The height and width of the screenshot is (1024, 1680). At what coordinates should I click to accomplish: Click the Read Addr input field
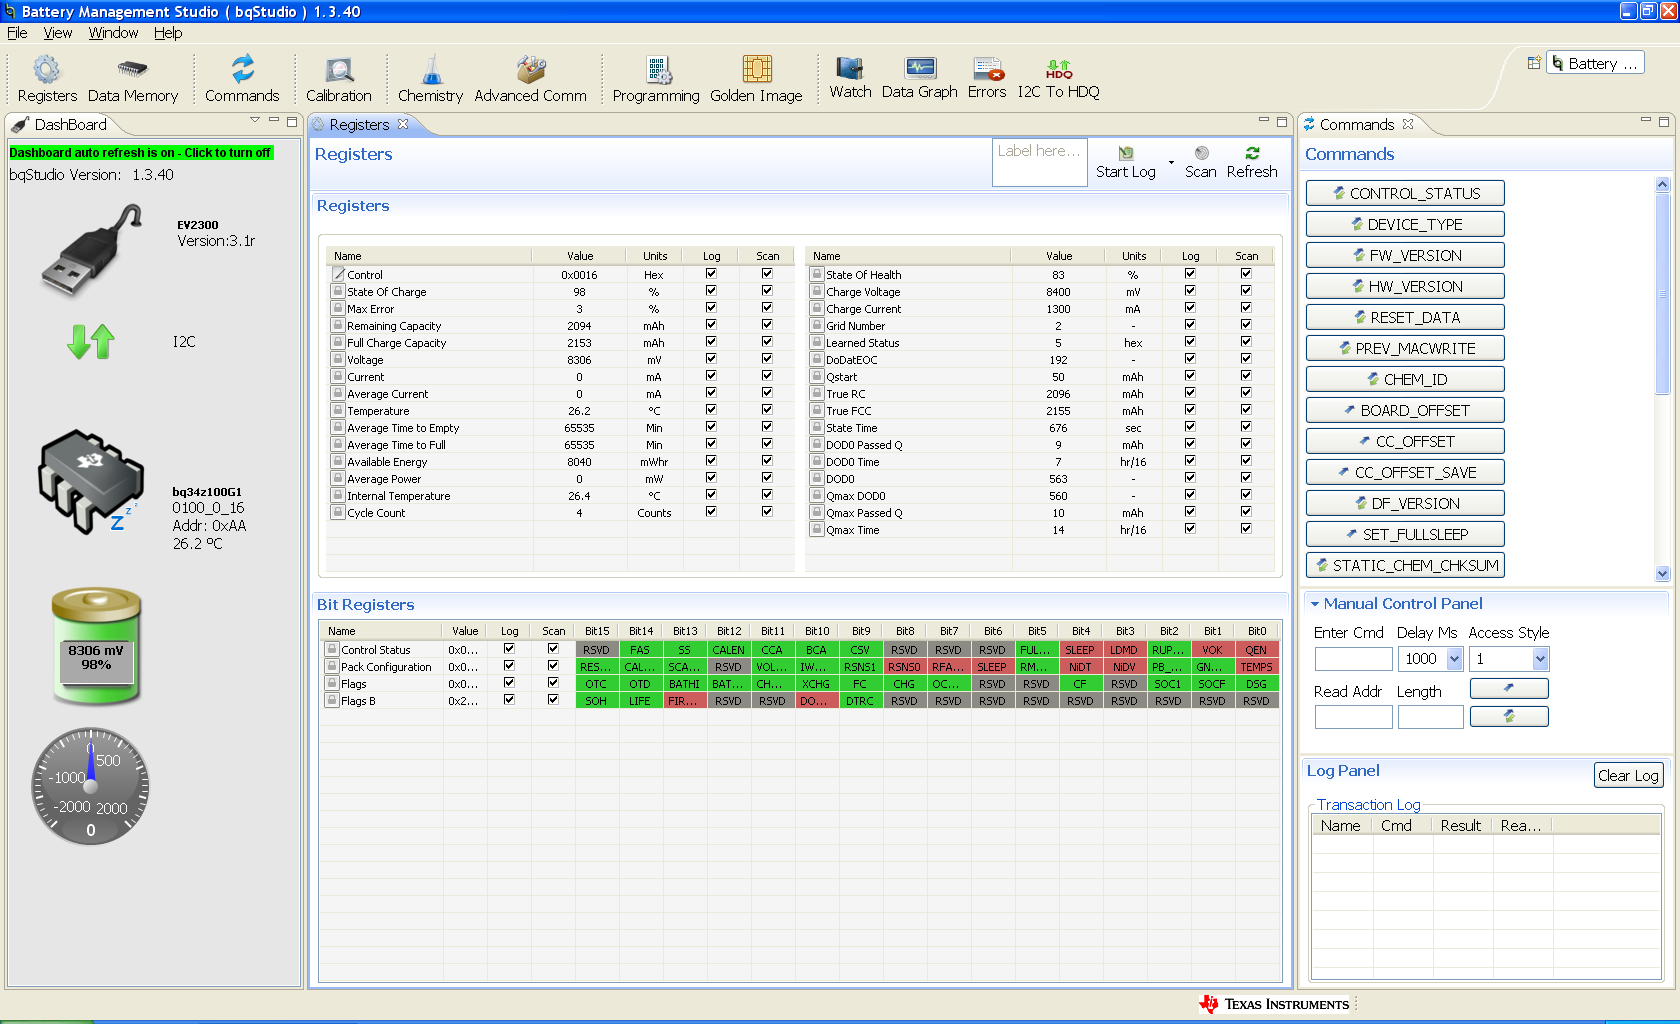click(x=1353, y=717)
